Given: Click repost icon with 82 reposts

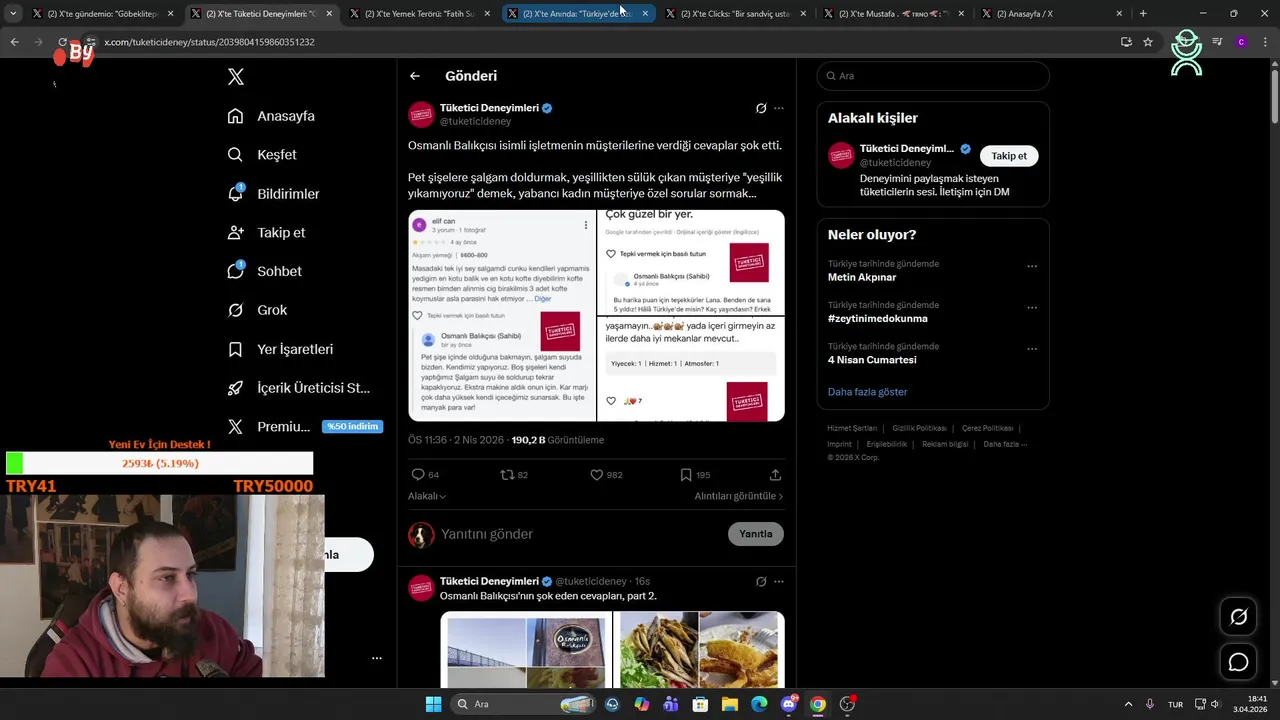Looking at the screenshot, I should pos(514,475).
